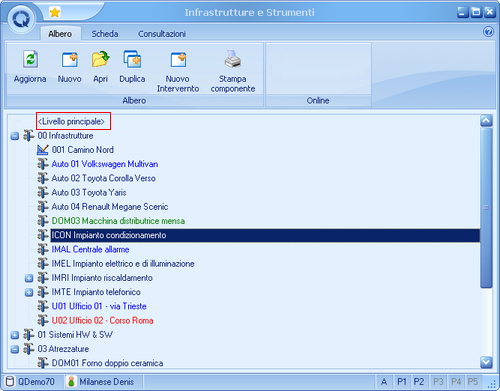Image resolution: width=500 pixels, height=391 pixels.
Task: Toggle the P5 status bar button
Action: (x=473, y=382)
